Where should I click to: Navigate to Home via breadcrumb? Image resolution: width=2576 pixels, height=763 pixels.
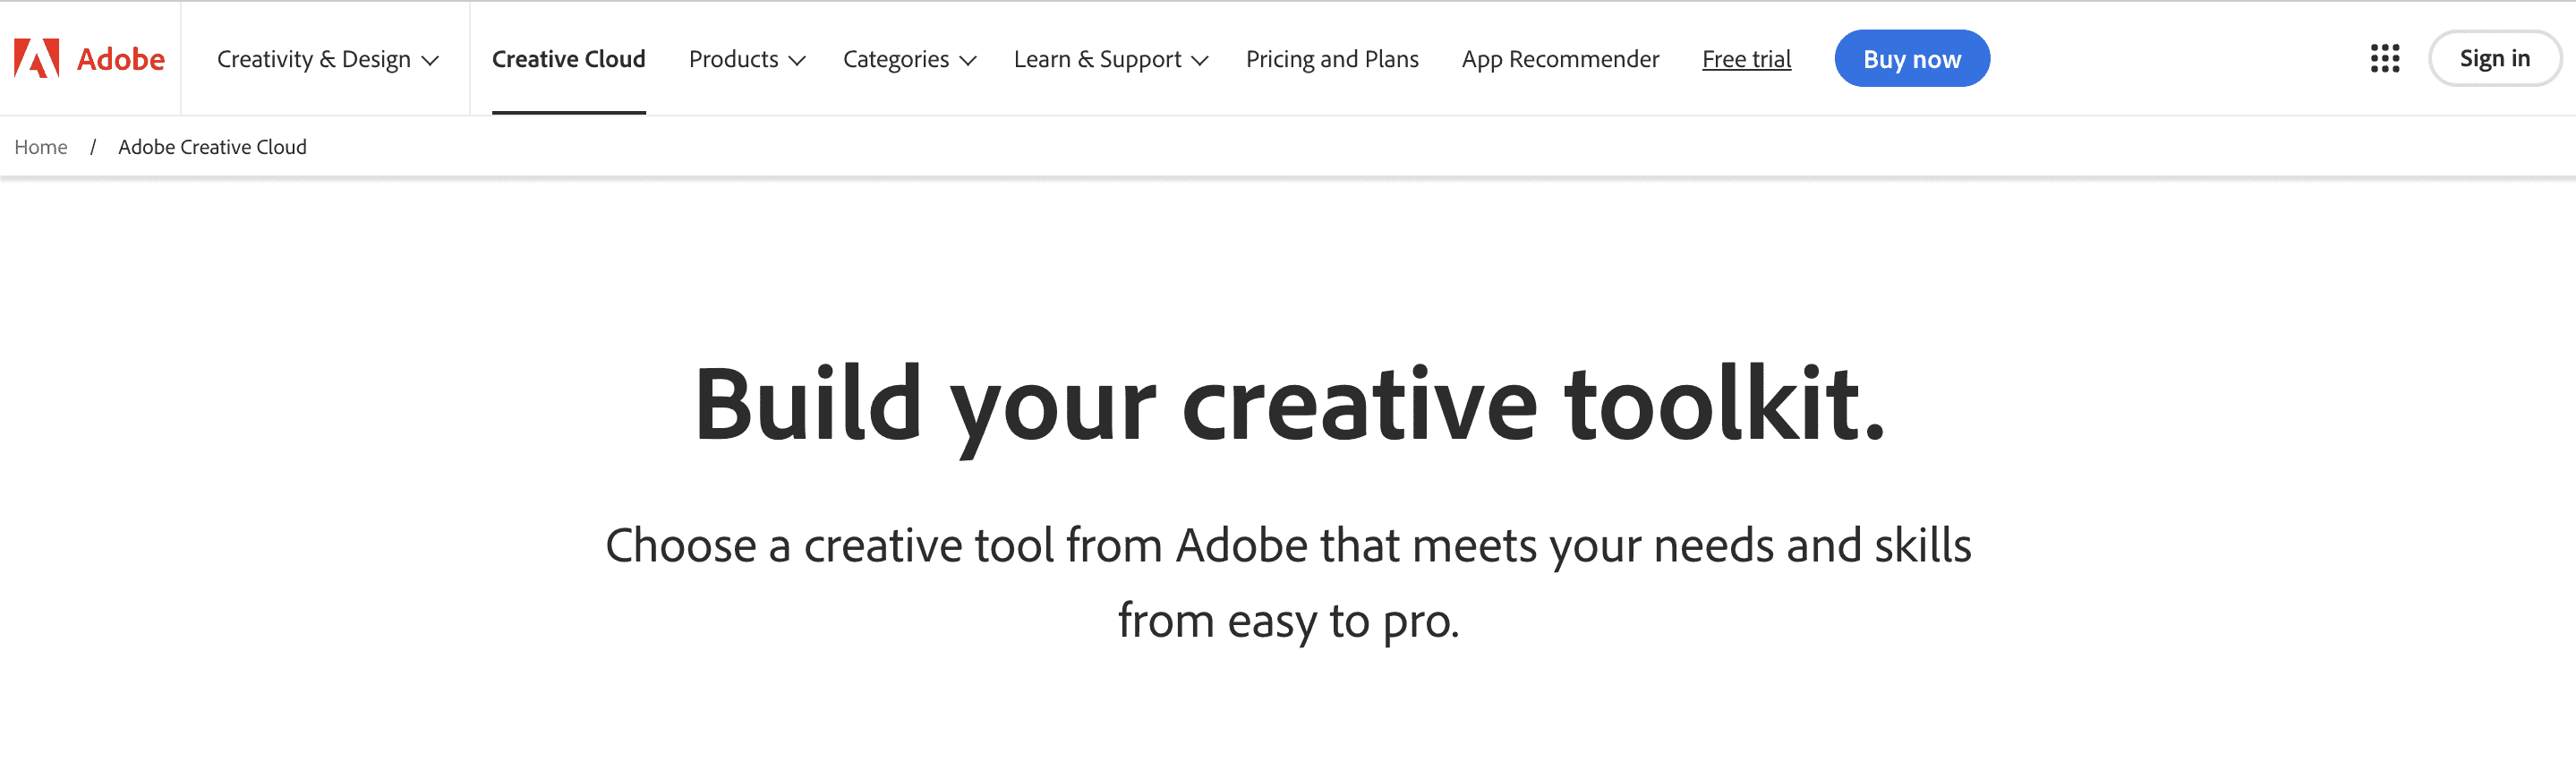click(x=41, y=147)
